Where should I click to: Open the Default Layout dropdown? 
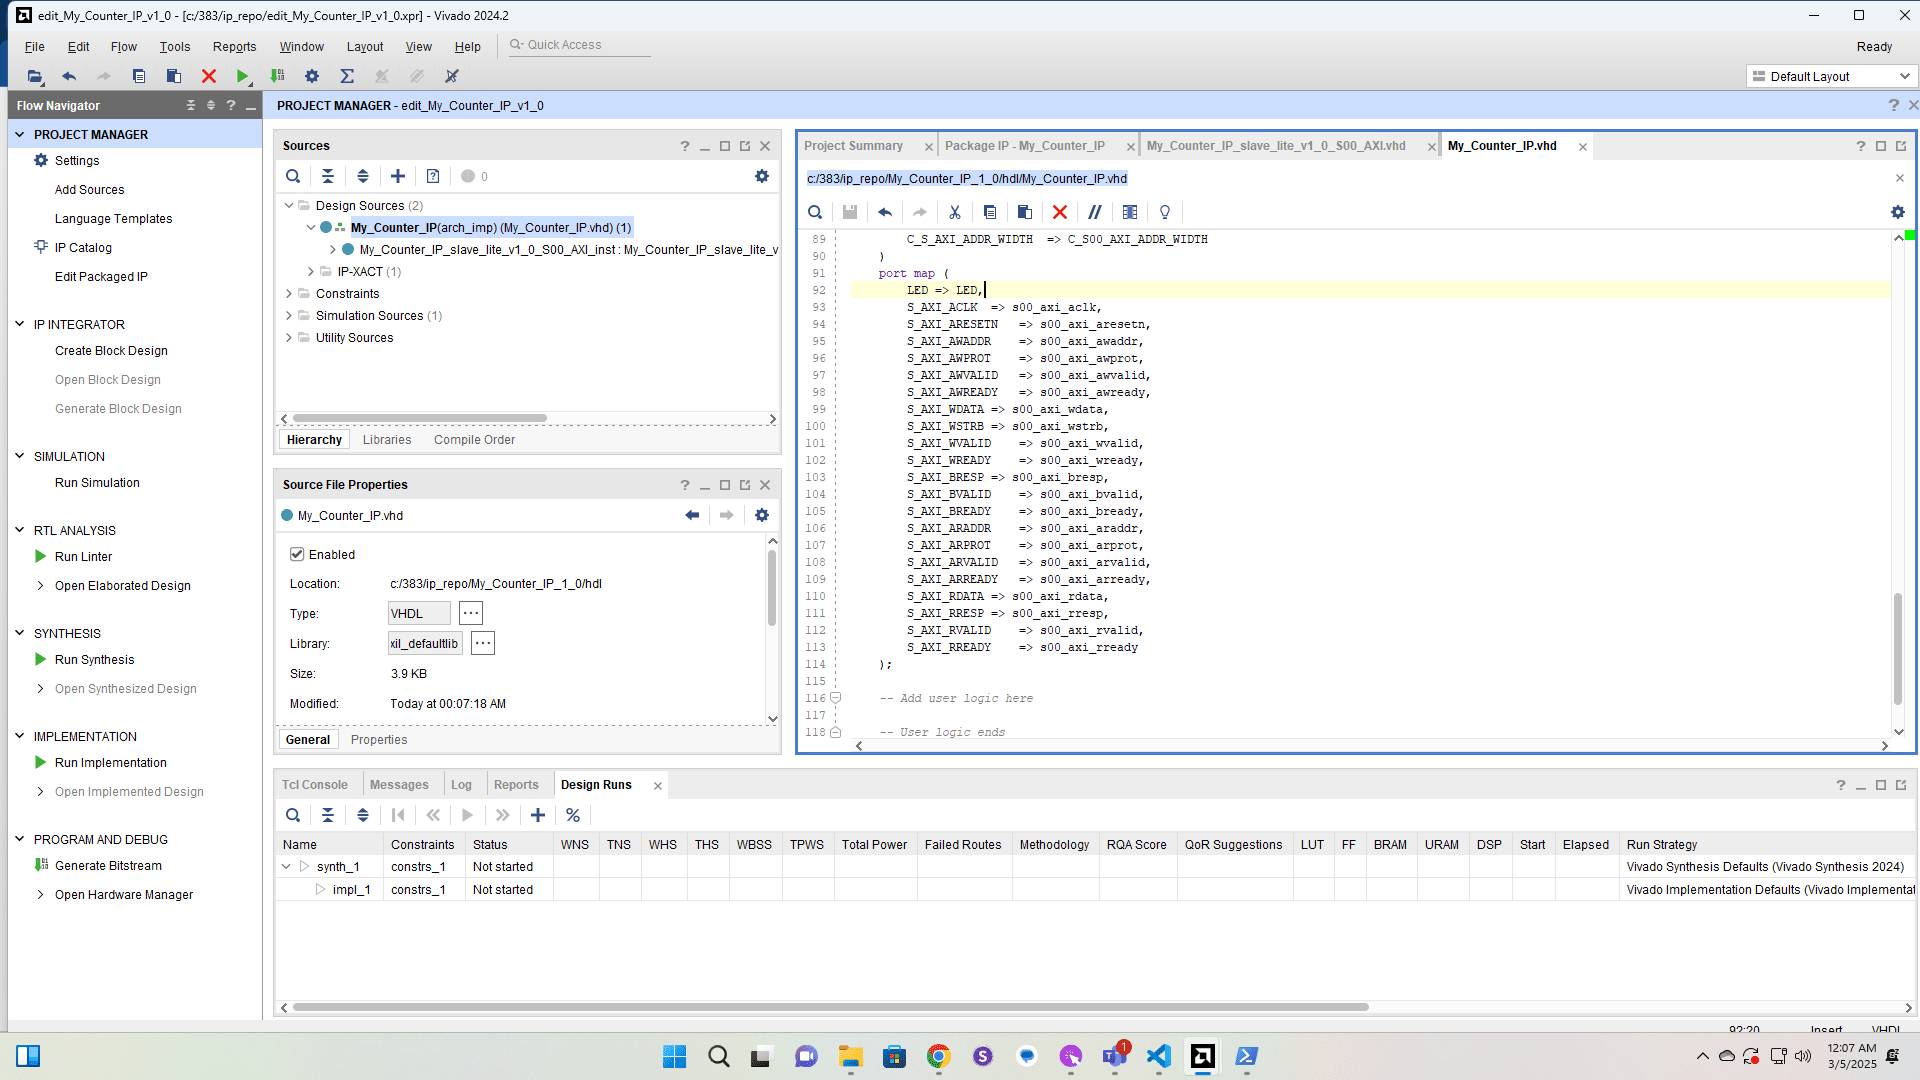[x=1832, y=76]
